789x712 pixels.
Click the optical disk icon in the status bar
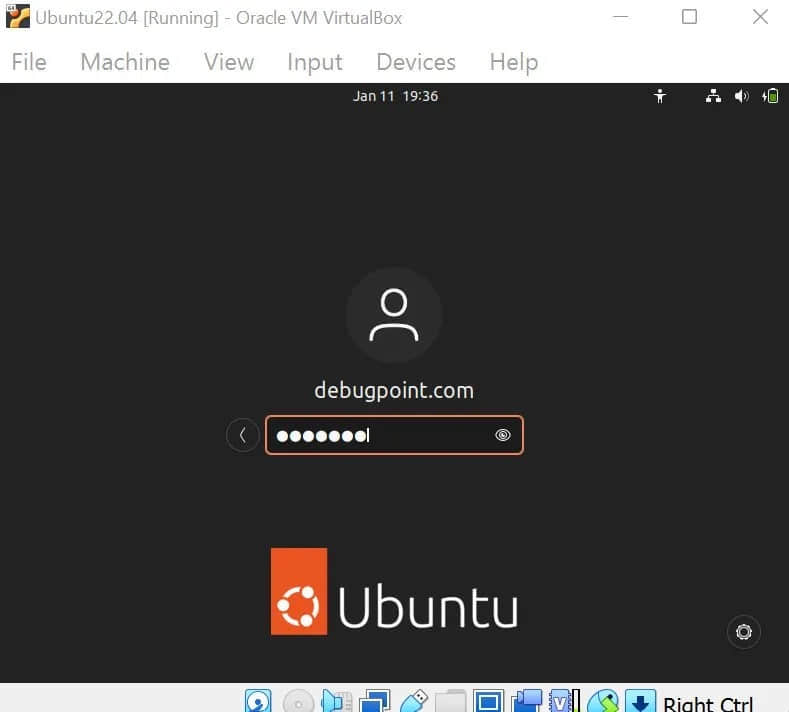(x=298, y=702)
